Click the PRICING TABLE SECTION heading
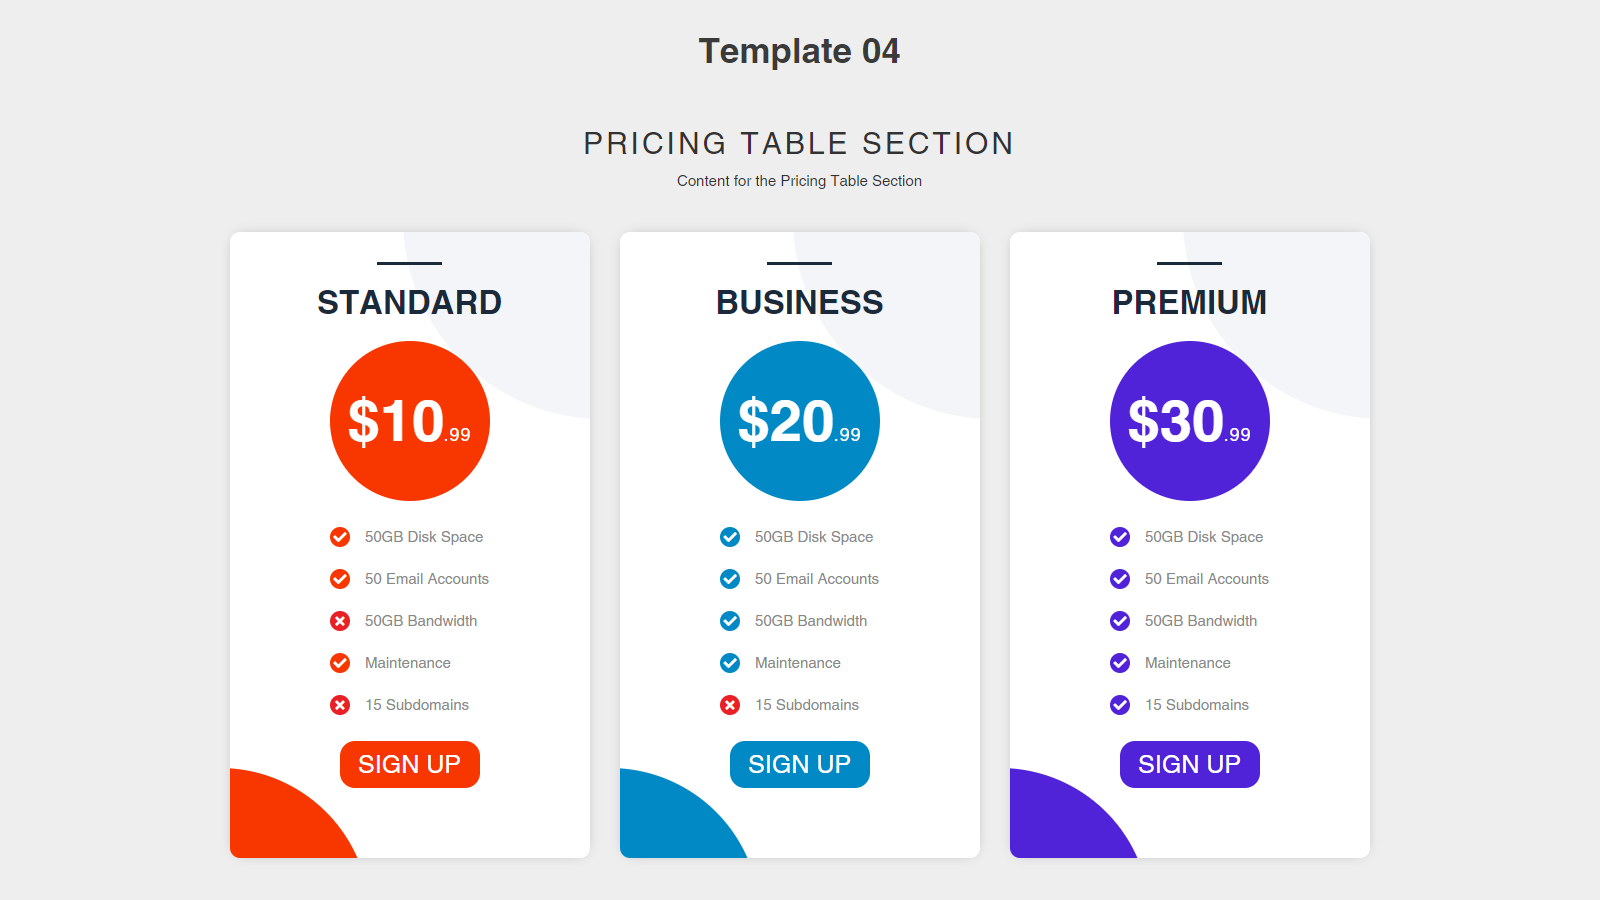The width and height of the screenshot is (1600, 900). pyautogui.click(x=799, y=143)
